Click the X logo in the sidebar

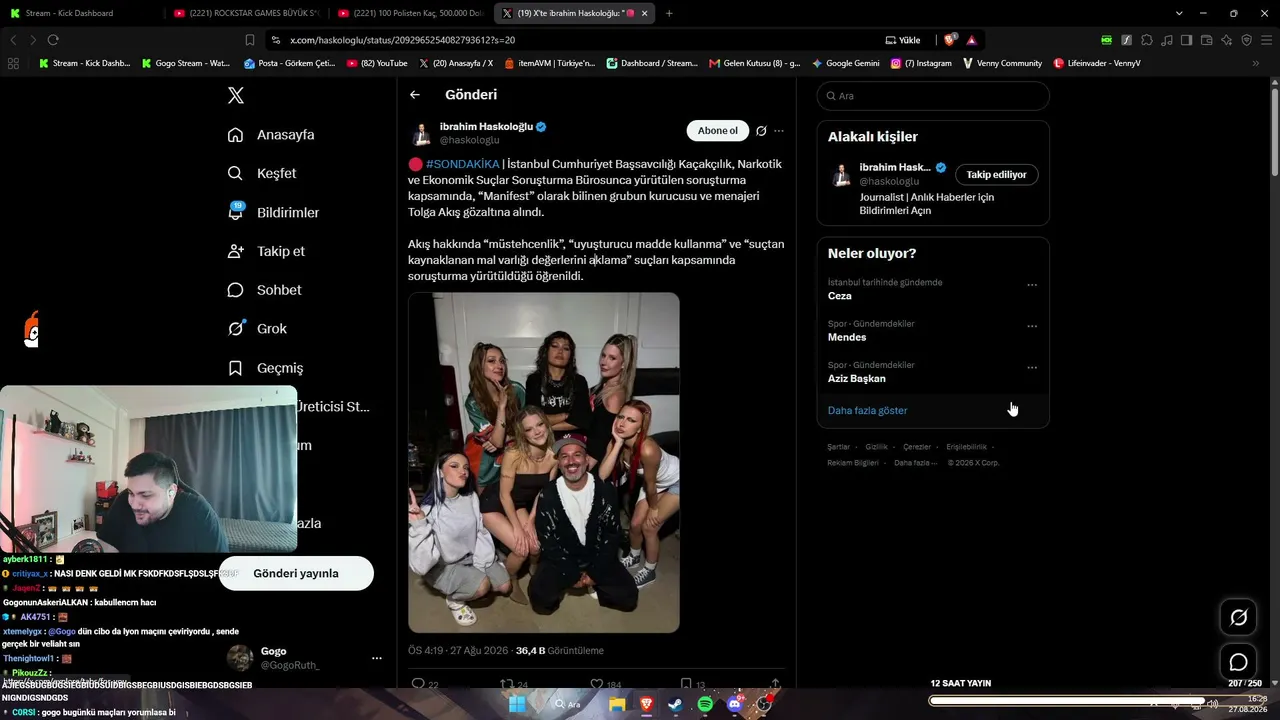pos(236,96)
